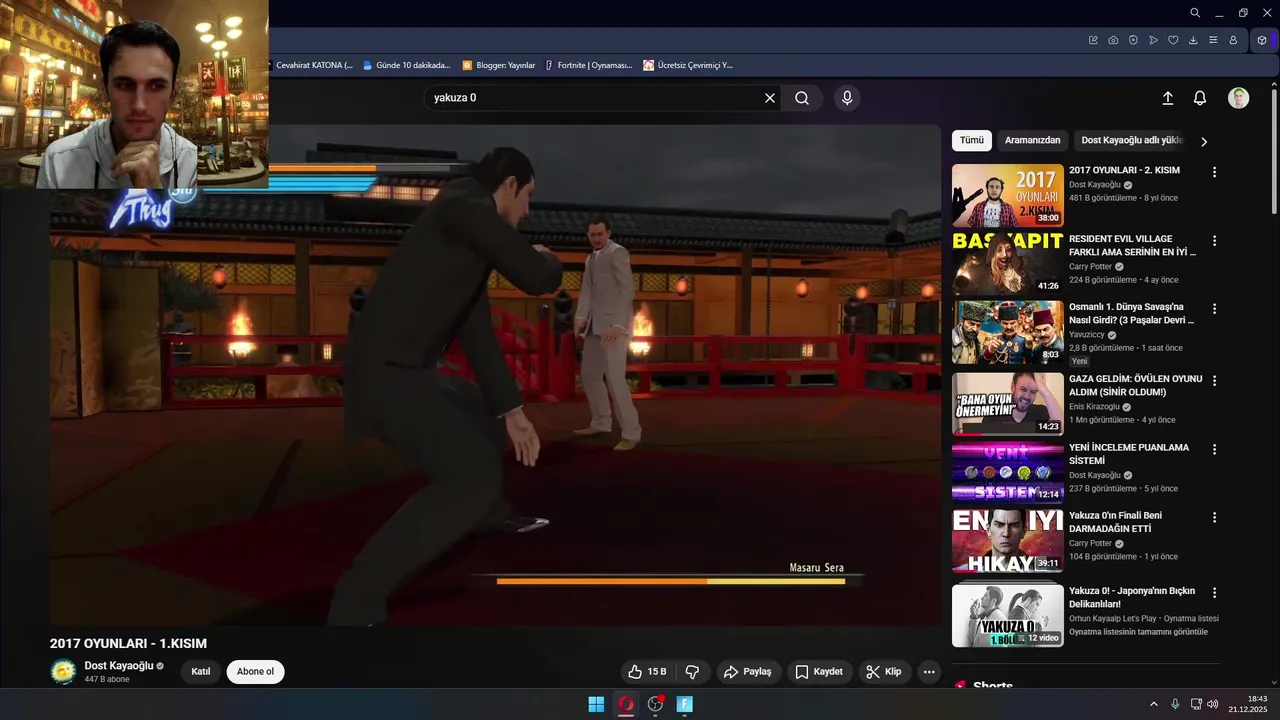Image resolution: width=1280 pixels, height=720 pixels.
Task: Click the tray microphone icon
Action: click(x=1175, y=704)
